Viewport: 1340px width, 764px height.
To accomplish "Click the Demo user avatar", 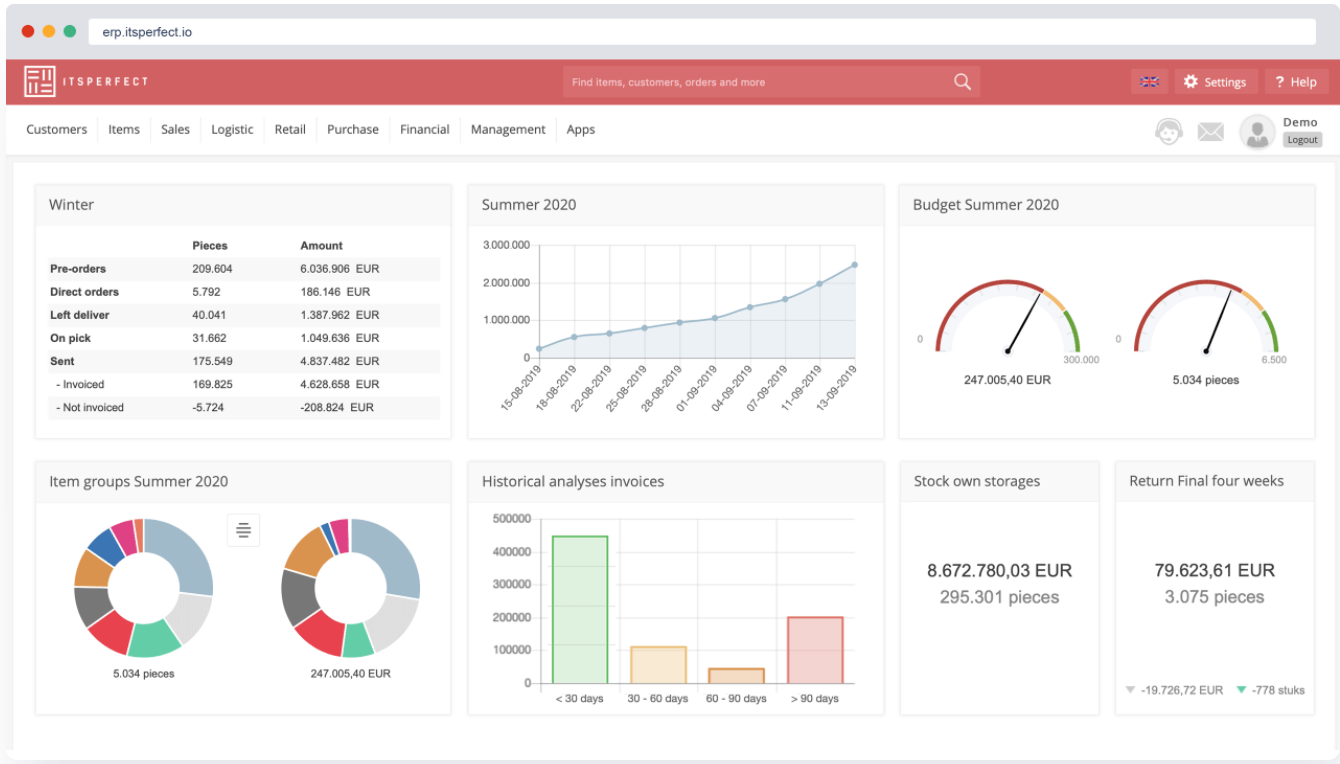I will (x=1257, y=131).
